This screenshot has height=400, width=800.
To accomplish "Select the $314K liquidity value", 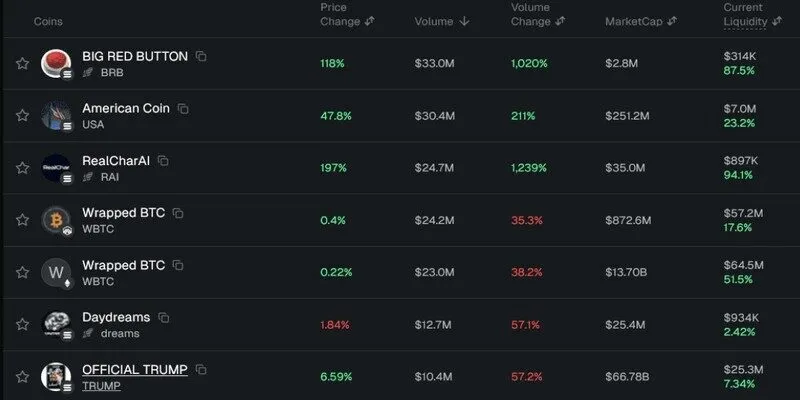I will tap(739, 56).
